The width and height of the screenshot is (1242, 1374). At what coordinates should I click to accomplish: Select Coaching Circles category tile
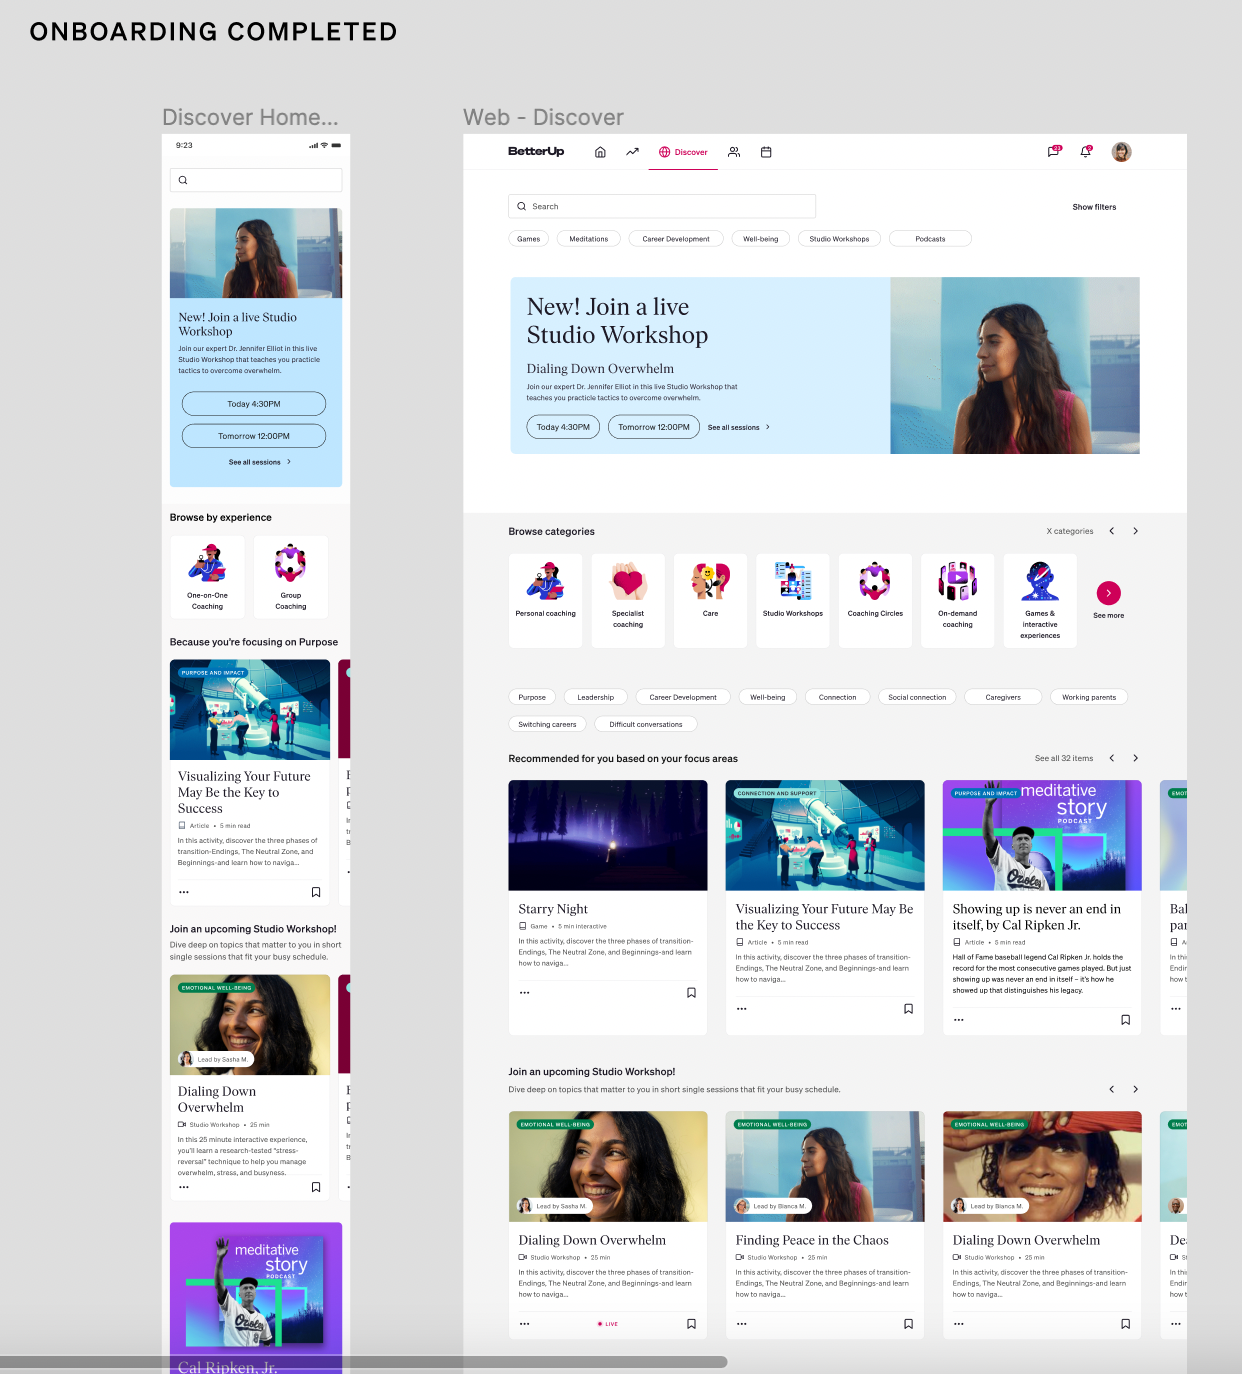tap(875, 600)
